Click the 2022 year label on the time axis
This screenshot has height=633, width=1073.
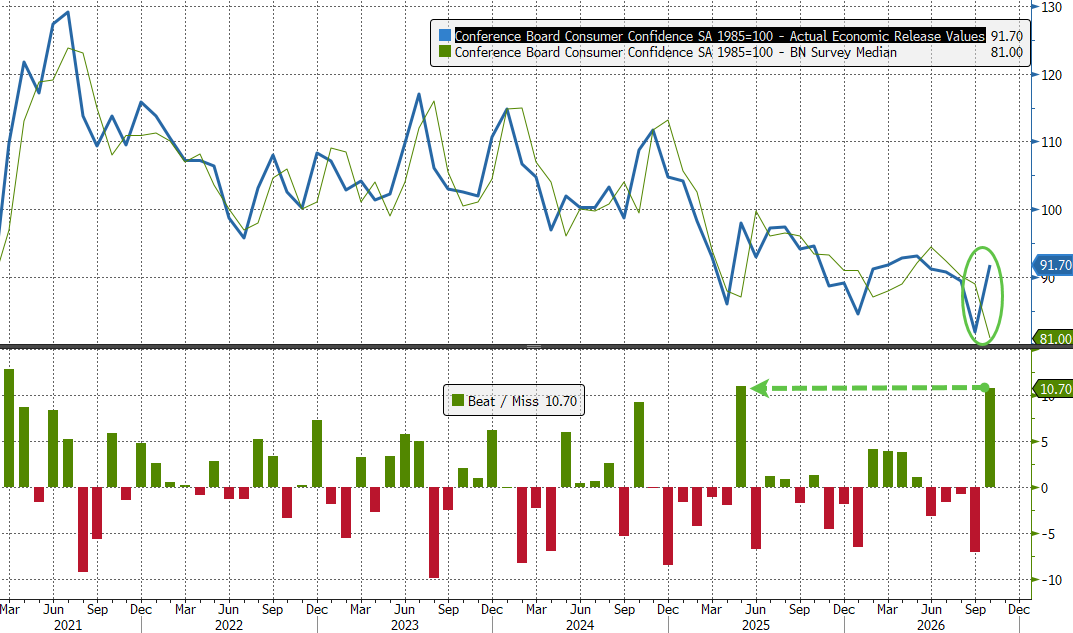coord(229,625)
